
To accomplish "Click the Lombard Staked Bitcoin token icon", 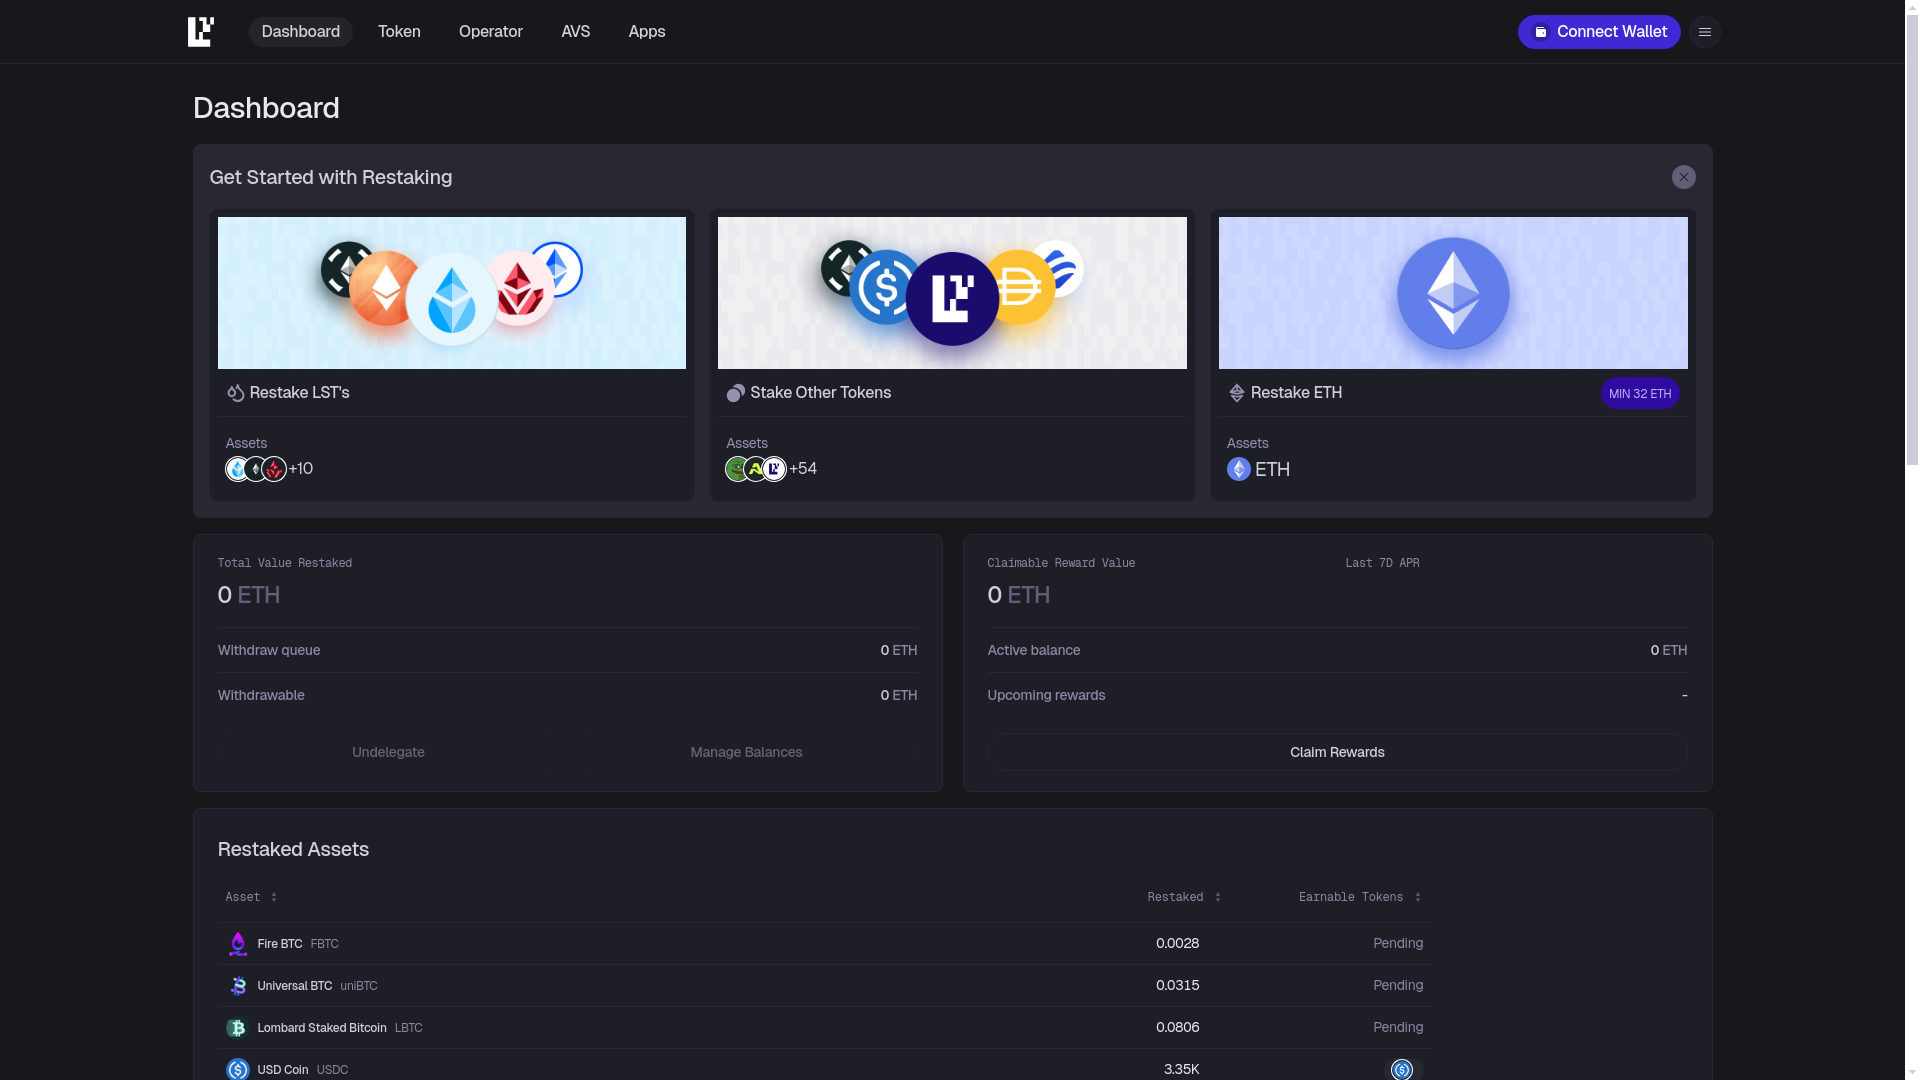I will click(237, 1028).
